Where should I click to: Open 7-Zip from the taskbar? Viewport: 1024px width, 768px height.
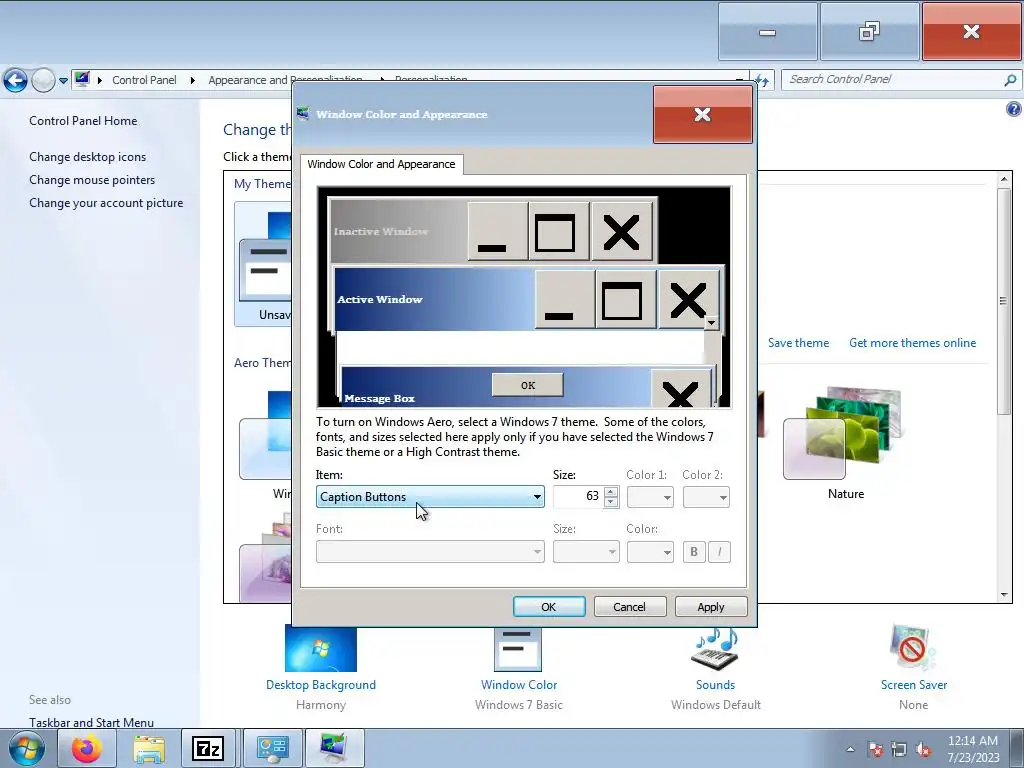coord(208,748)
